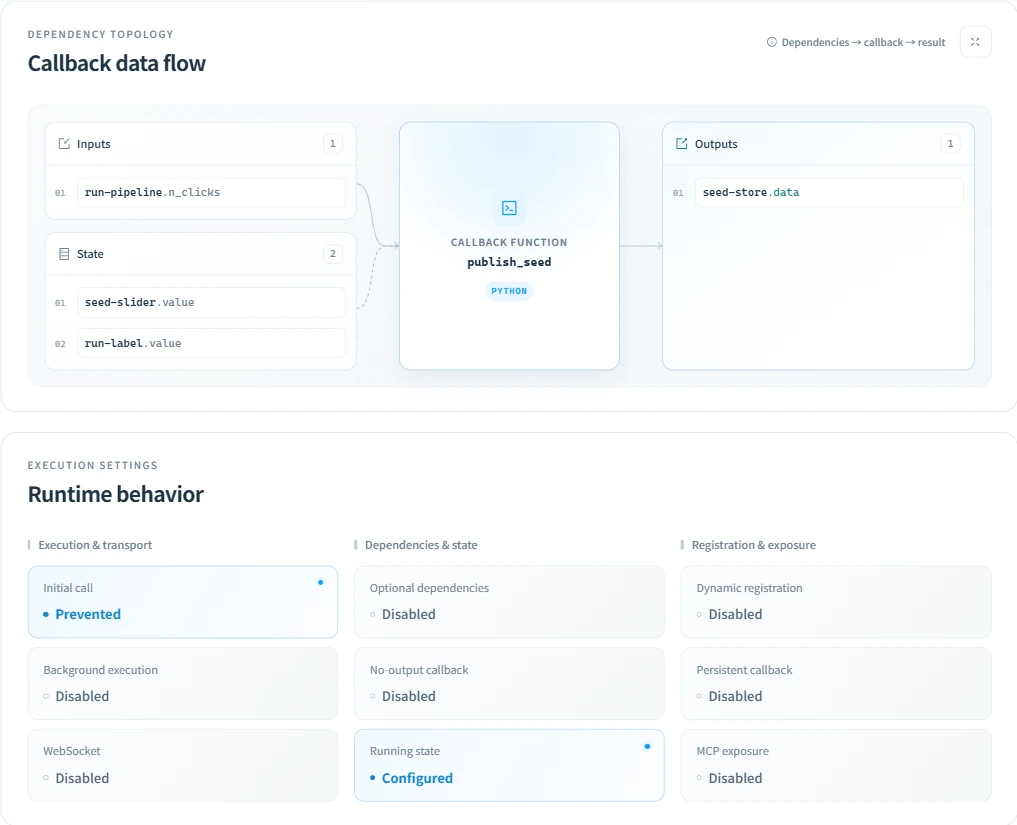Click the Execution & transport group heading
This screenshot has width=1017, height=825.
95,545
